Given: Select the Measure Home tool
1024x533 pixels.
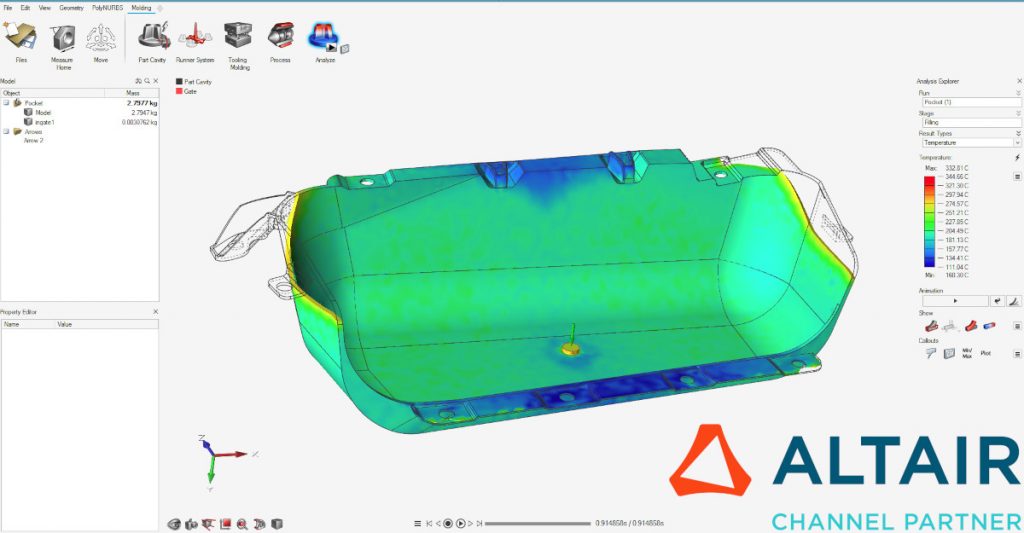Looking at the screenshot, I should pyautogui.click(x=63, y=38).
